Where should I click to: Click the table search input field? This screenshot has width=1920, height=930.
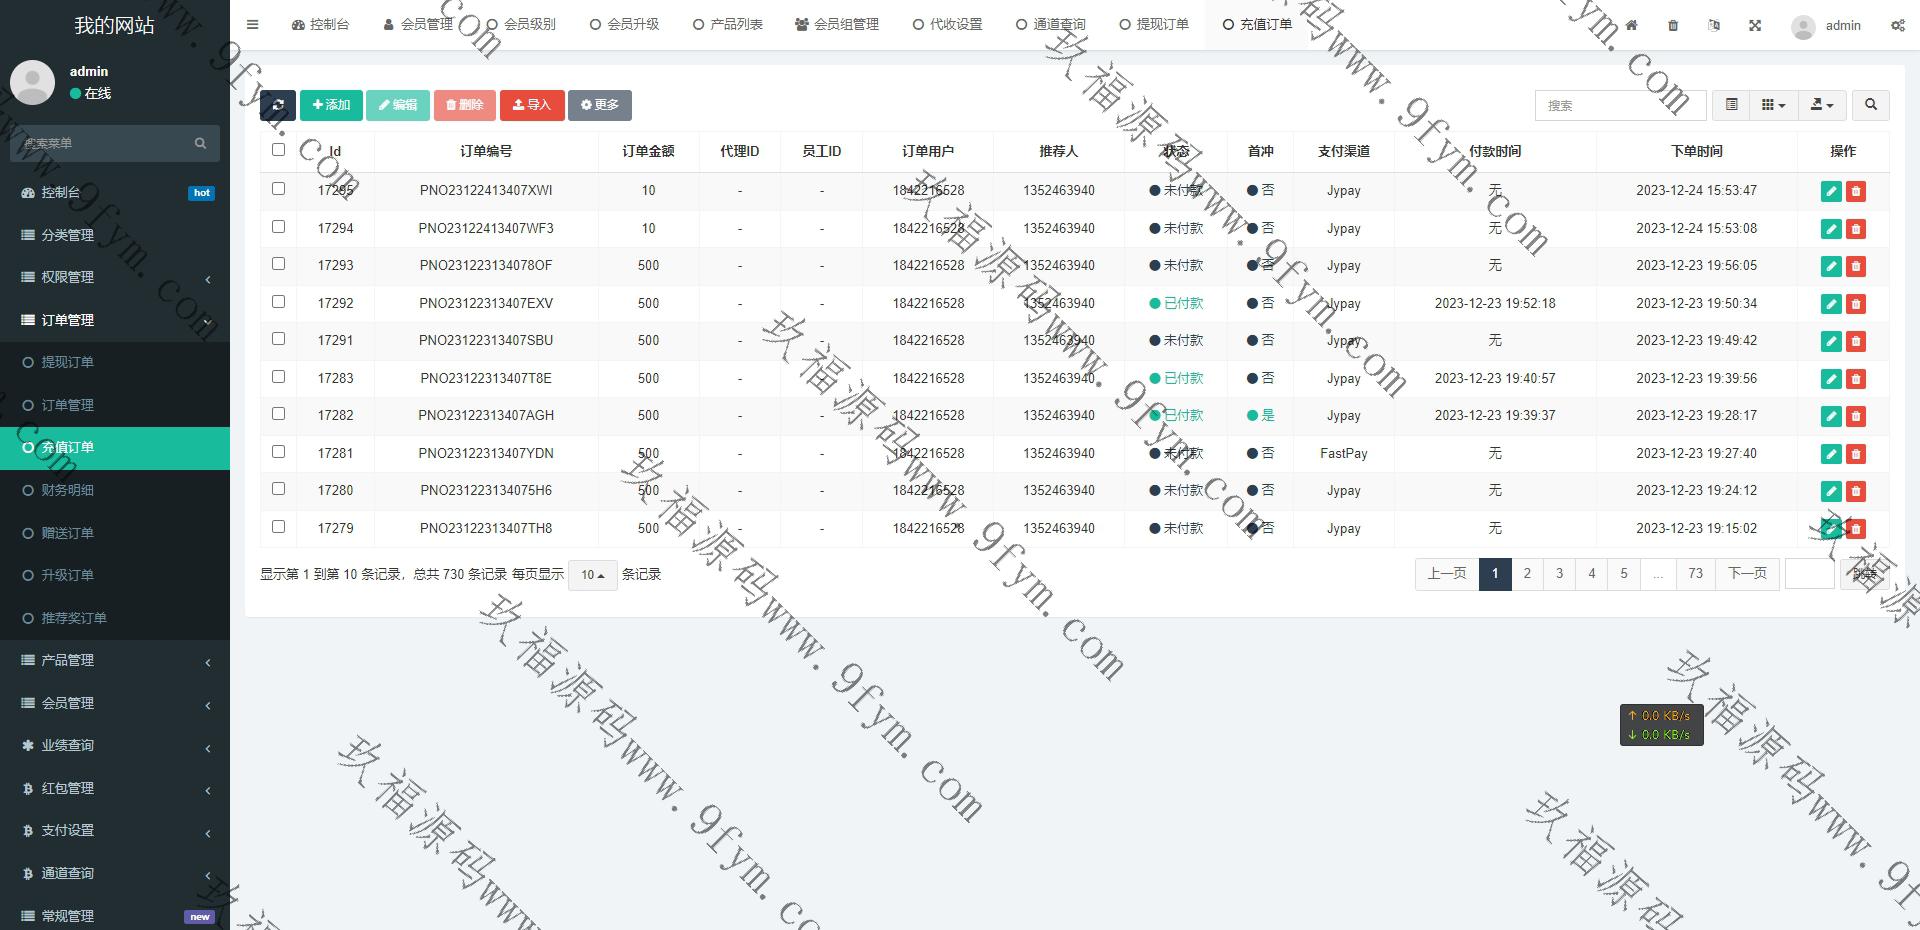1619,105
